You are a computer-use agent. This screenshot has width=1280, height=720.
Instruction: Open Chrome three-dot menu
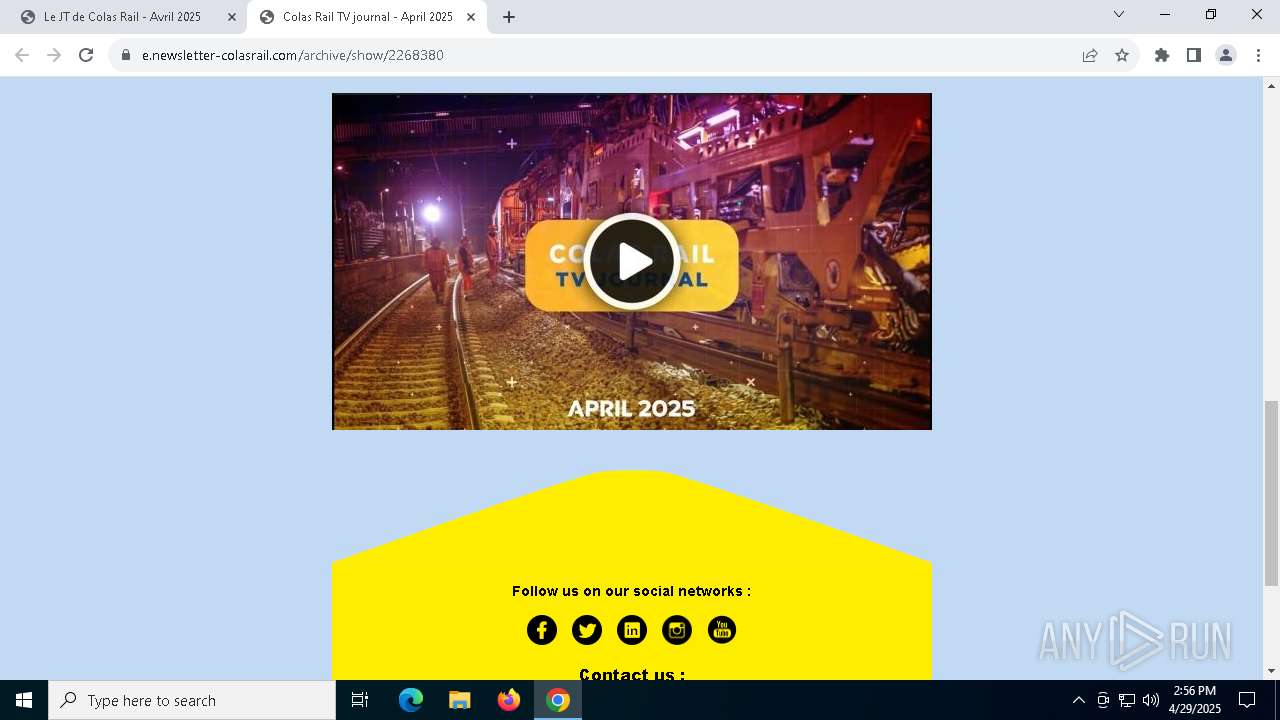pyautogui.click(x=1258, y=55)
